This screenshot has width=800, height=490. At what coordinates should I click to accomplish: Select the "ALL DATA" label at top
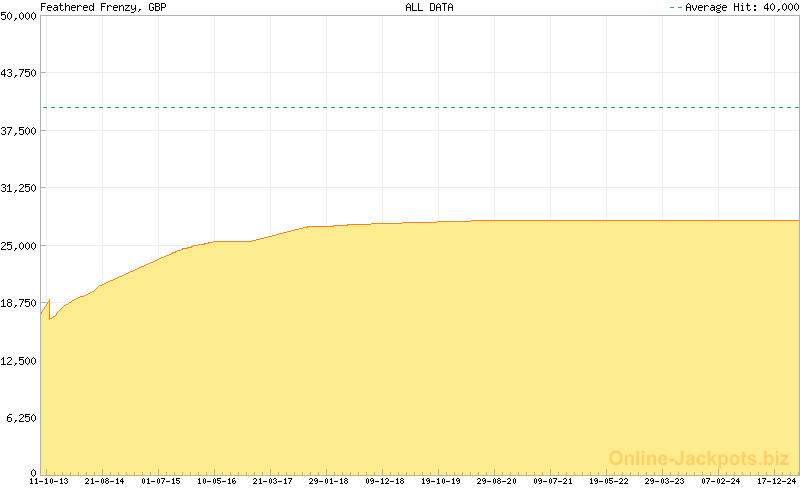(x=428, y=7)
